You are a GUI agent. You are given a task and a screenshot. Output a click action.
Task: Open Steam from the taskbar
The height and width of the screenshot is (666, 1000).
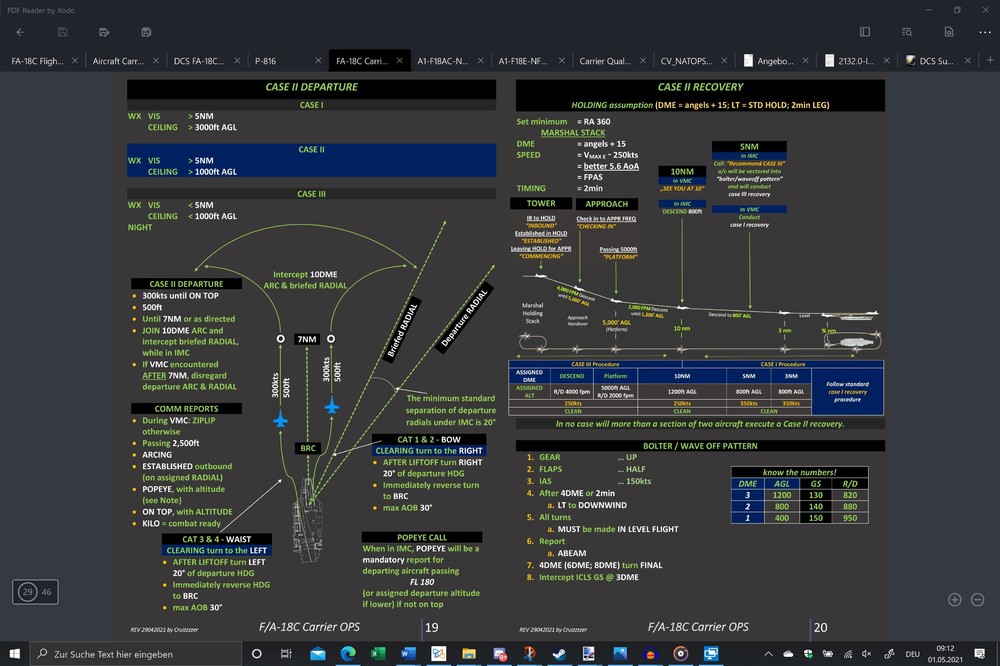tap(559, 654)
